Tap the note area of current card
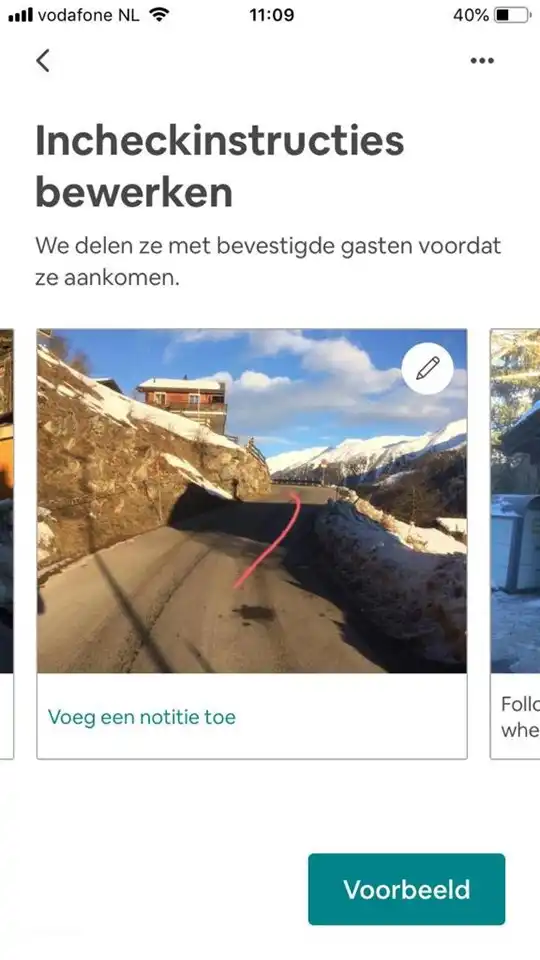 tap(252, 716)
